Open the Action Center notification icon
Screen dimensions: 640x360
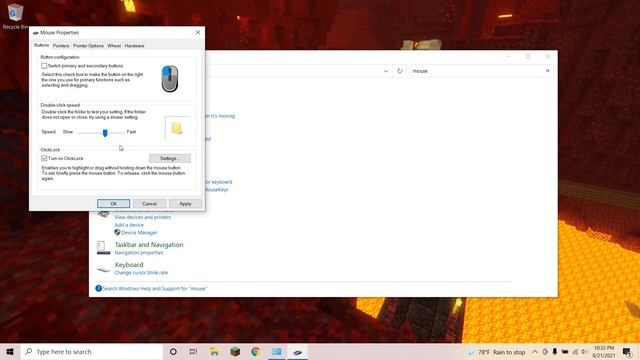627,351
